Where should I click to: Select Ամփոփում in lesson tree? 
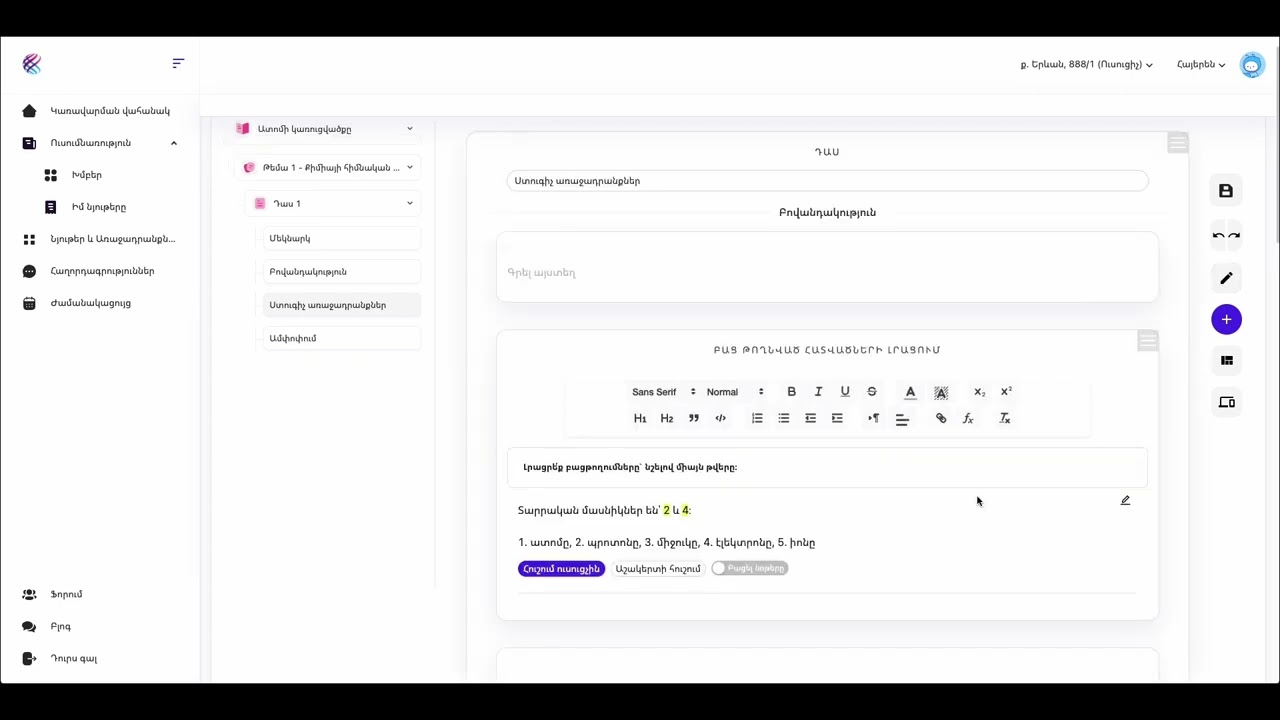(x=342, y=338)
